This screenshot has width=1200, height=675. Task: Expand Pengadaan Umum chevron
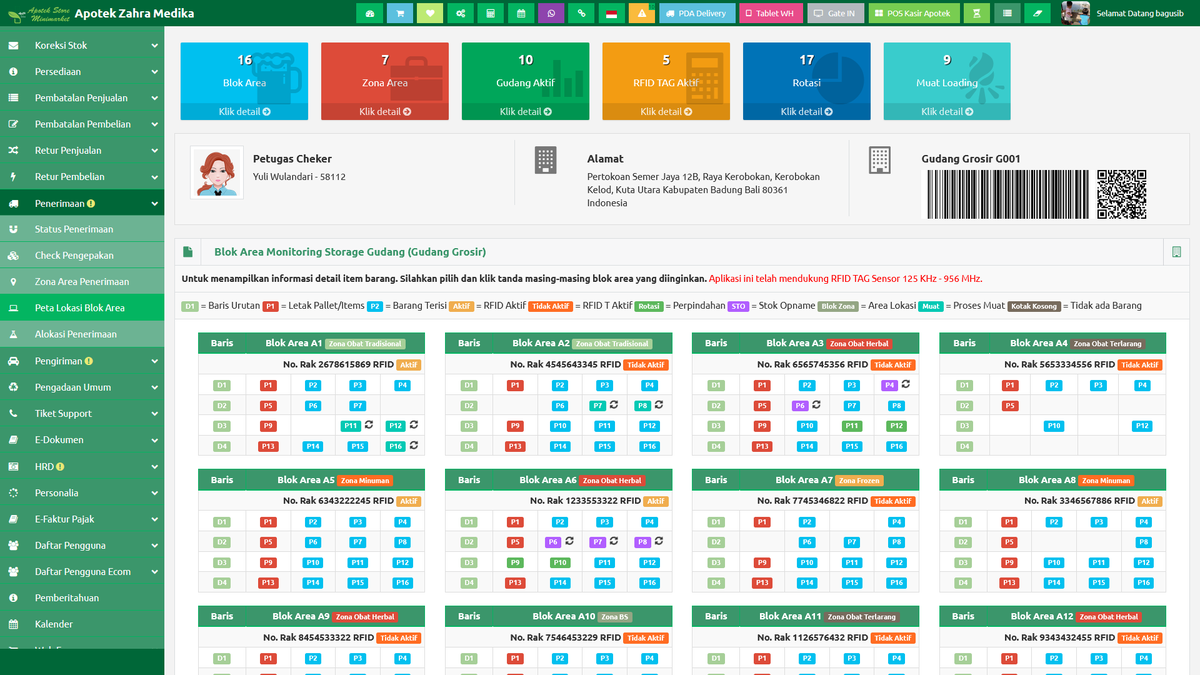click(x=155, y=387)
